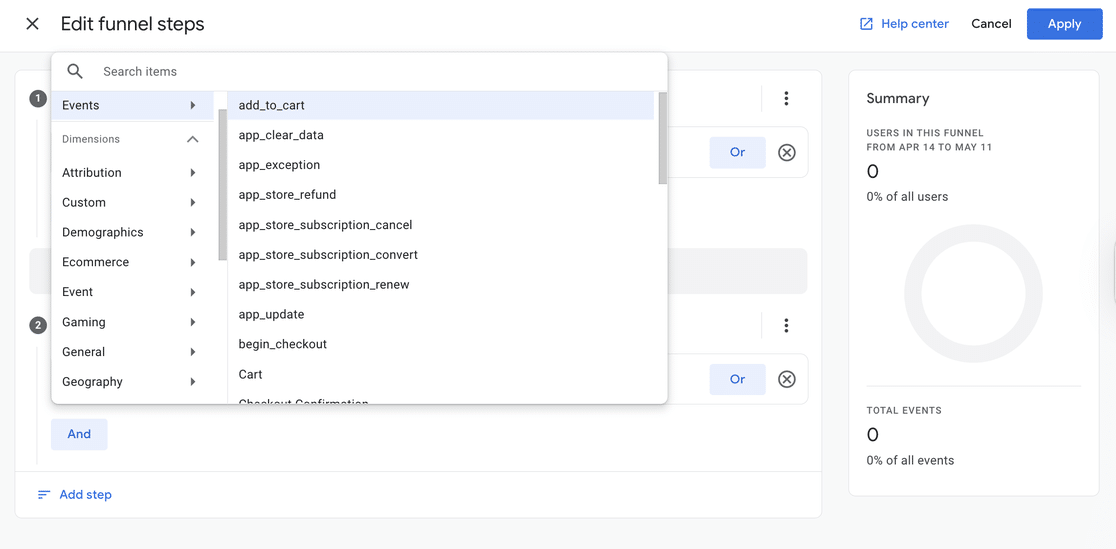Select the Cart event
This screenshot has height=549, width=1116.
coord(441,375)
